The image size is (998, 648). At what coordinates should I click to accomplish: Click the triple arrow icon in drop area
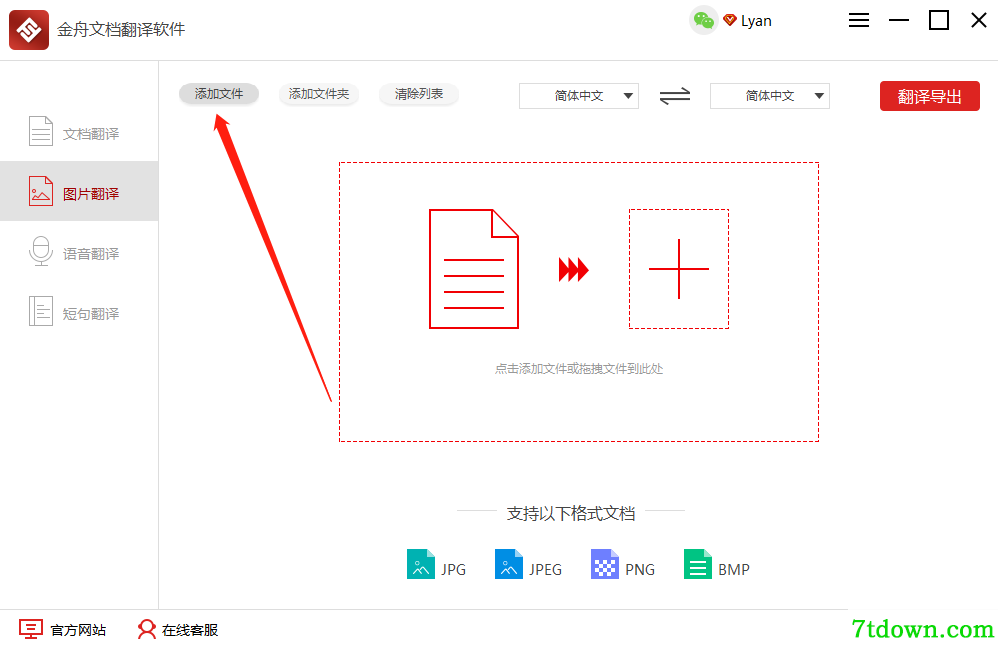coord(573,269)
